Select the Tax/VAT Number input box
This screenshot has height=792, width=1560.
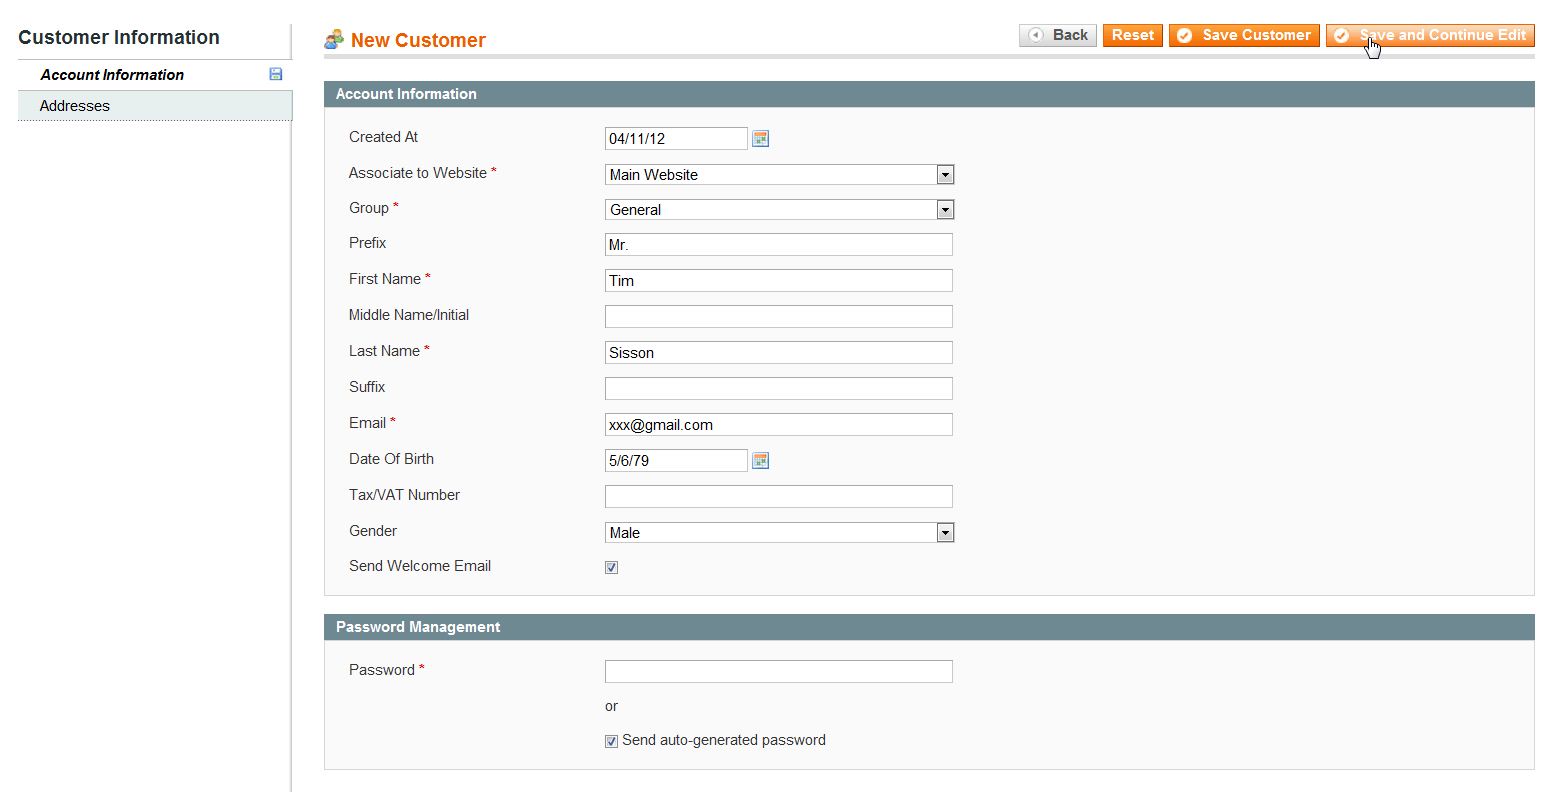click(778, 497)
